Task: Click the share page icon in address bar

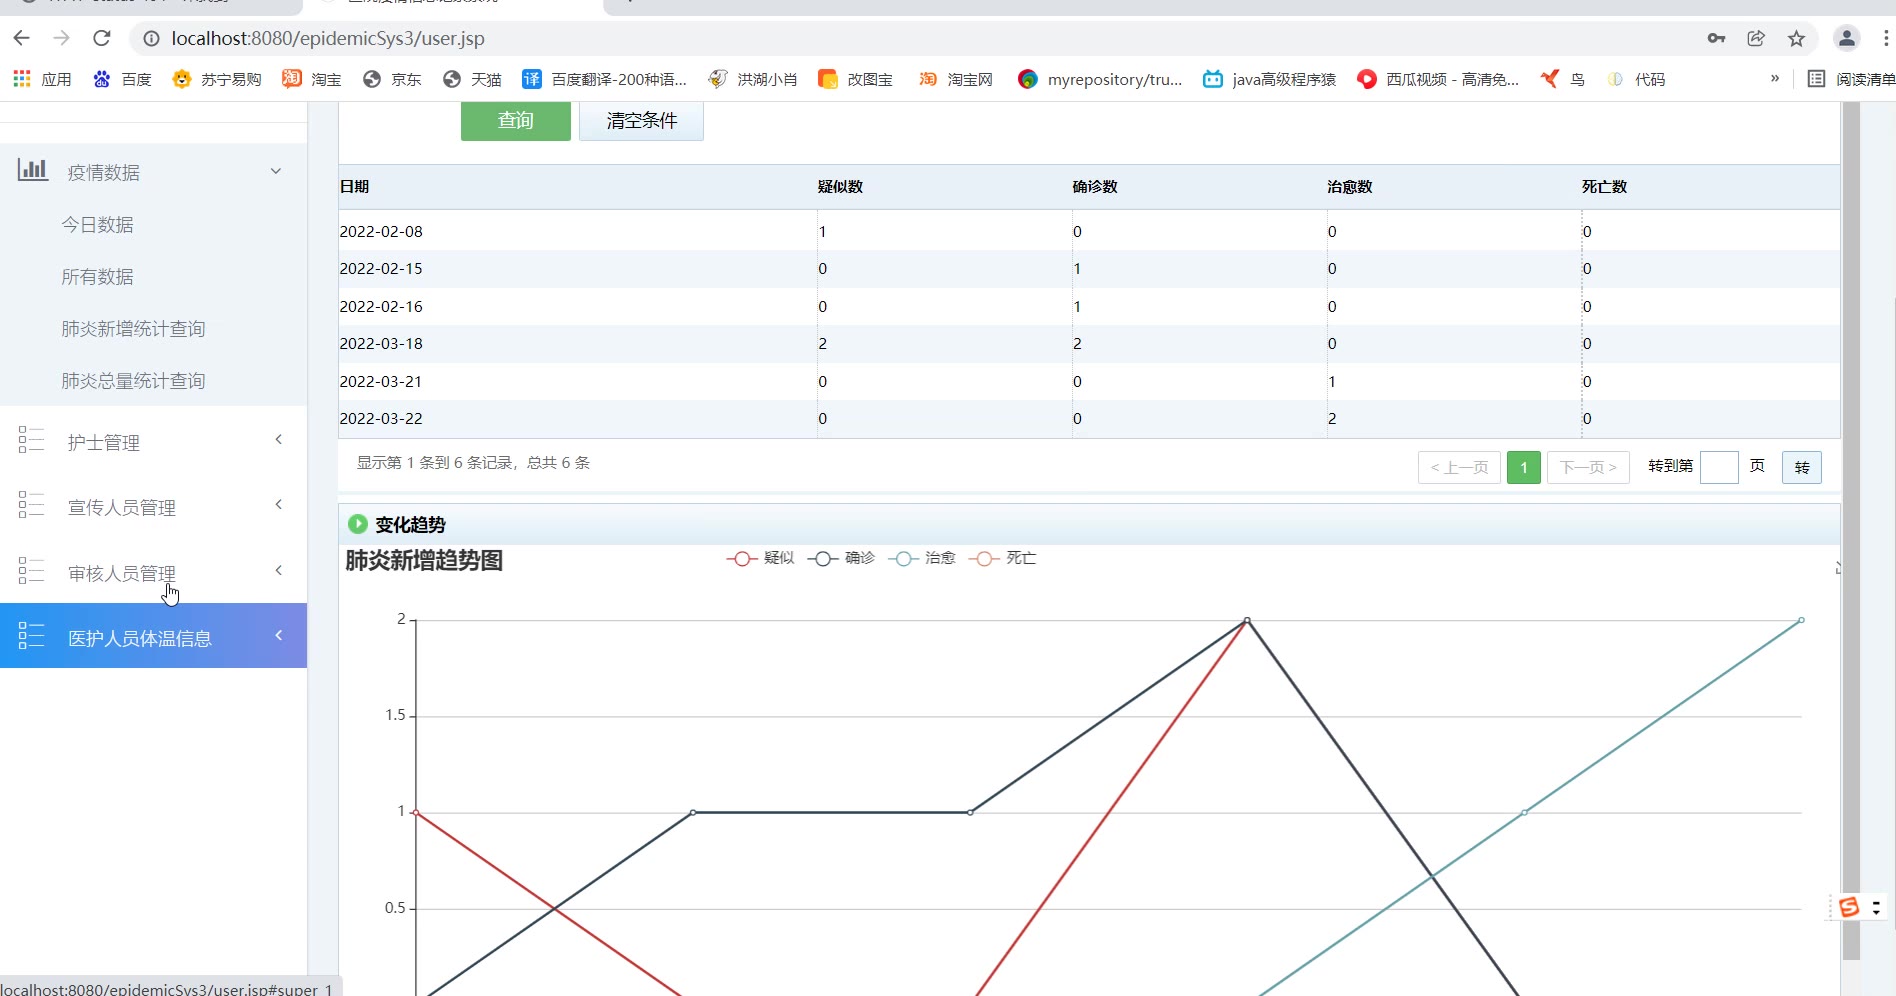Action: click(x=1756, y=38)
